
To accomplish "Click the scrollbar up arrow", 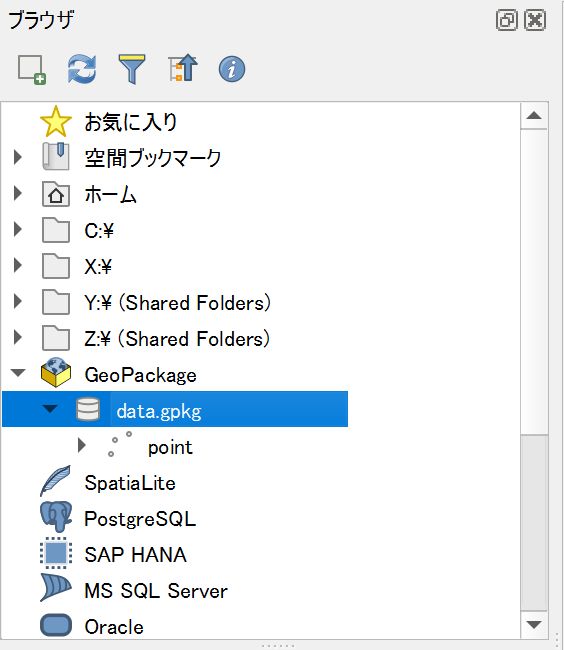I will click(x=534, y=116).
